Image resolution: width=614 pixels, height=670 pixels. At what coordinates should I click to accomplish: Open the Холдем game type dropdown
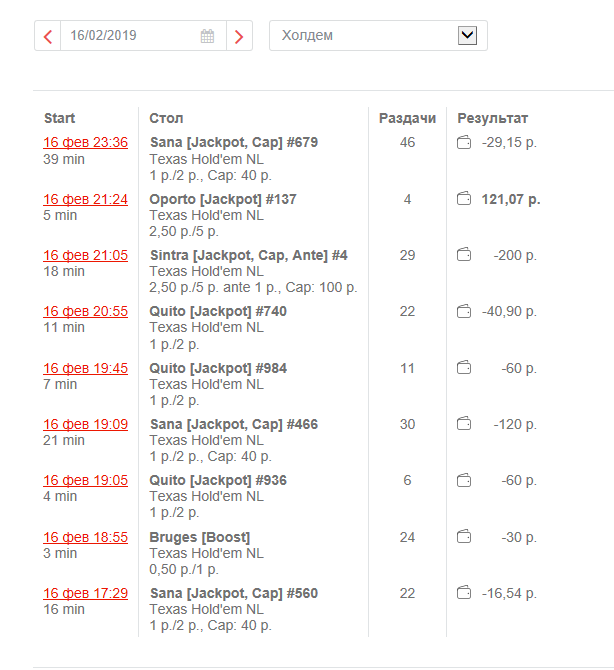point(467,35)
